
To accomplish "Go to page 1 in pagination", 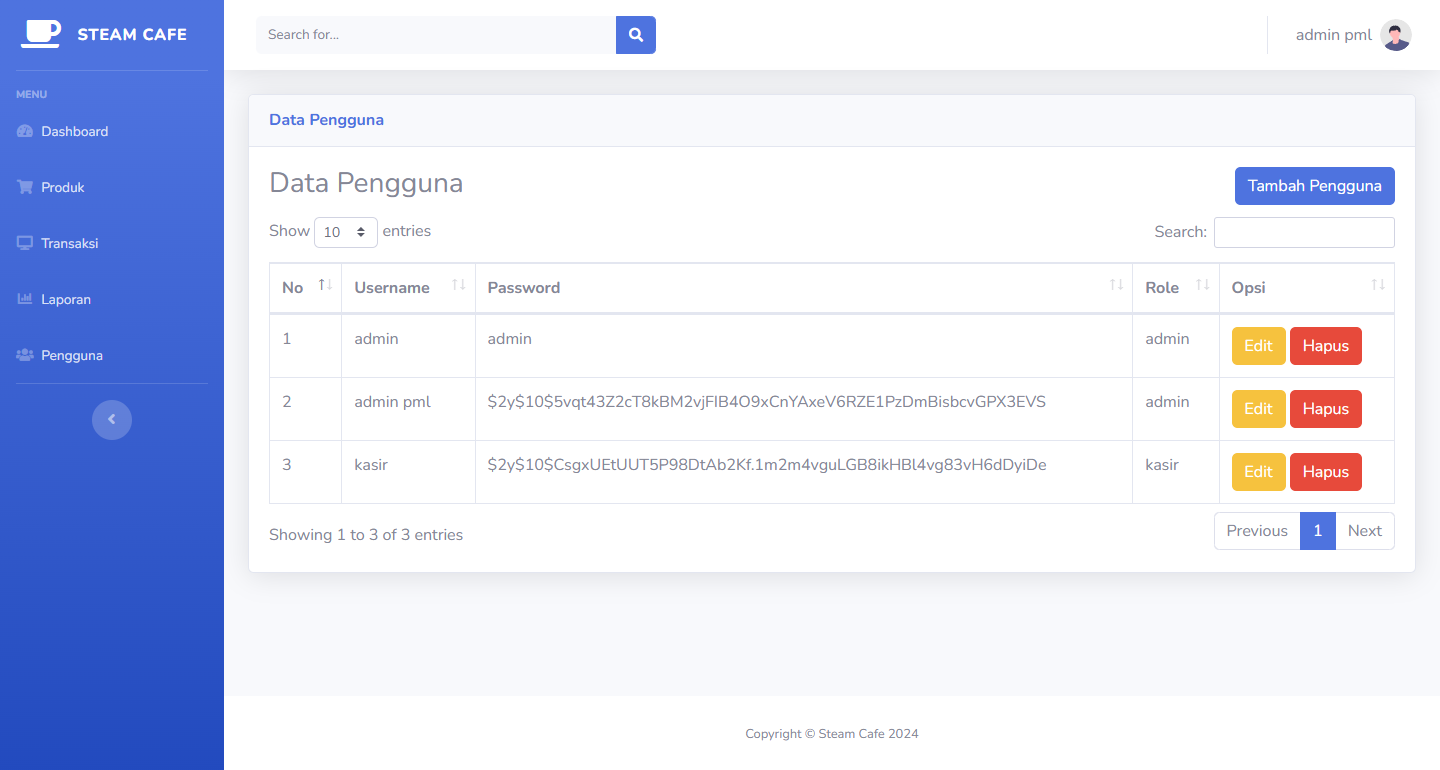I will click(1318, 531).
